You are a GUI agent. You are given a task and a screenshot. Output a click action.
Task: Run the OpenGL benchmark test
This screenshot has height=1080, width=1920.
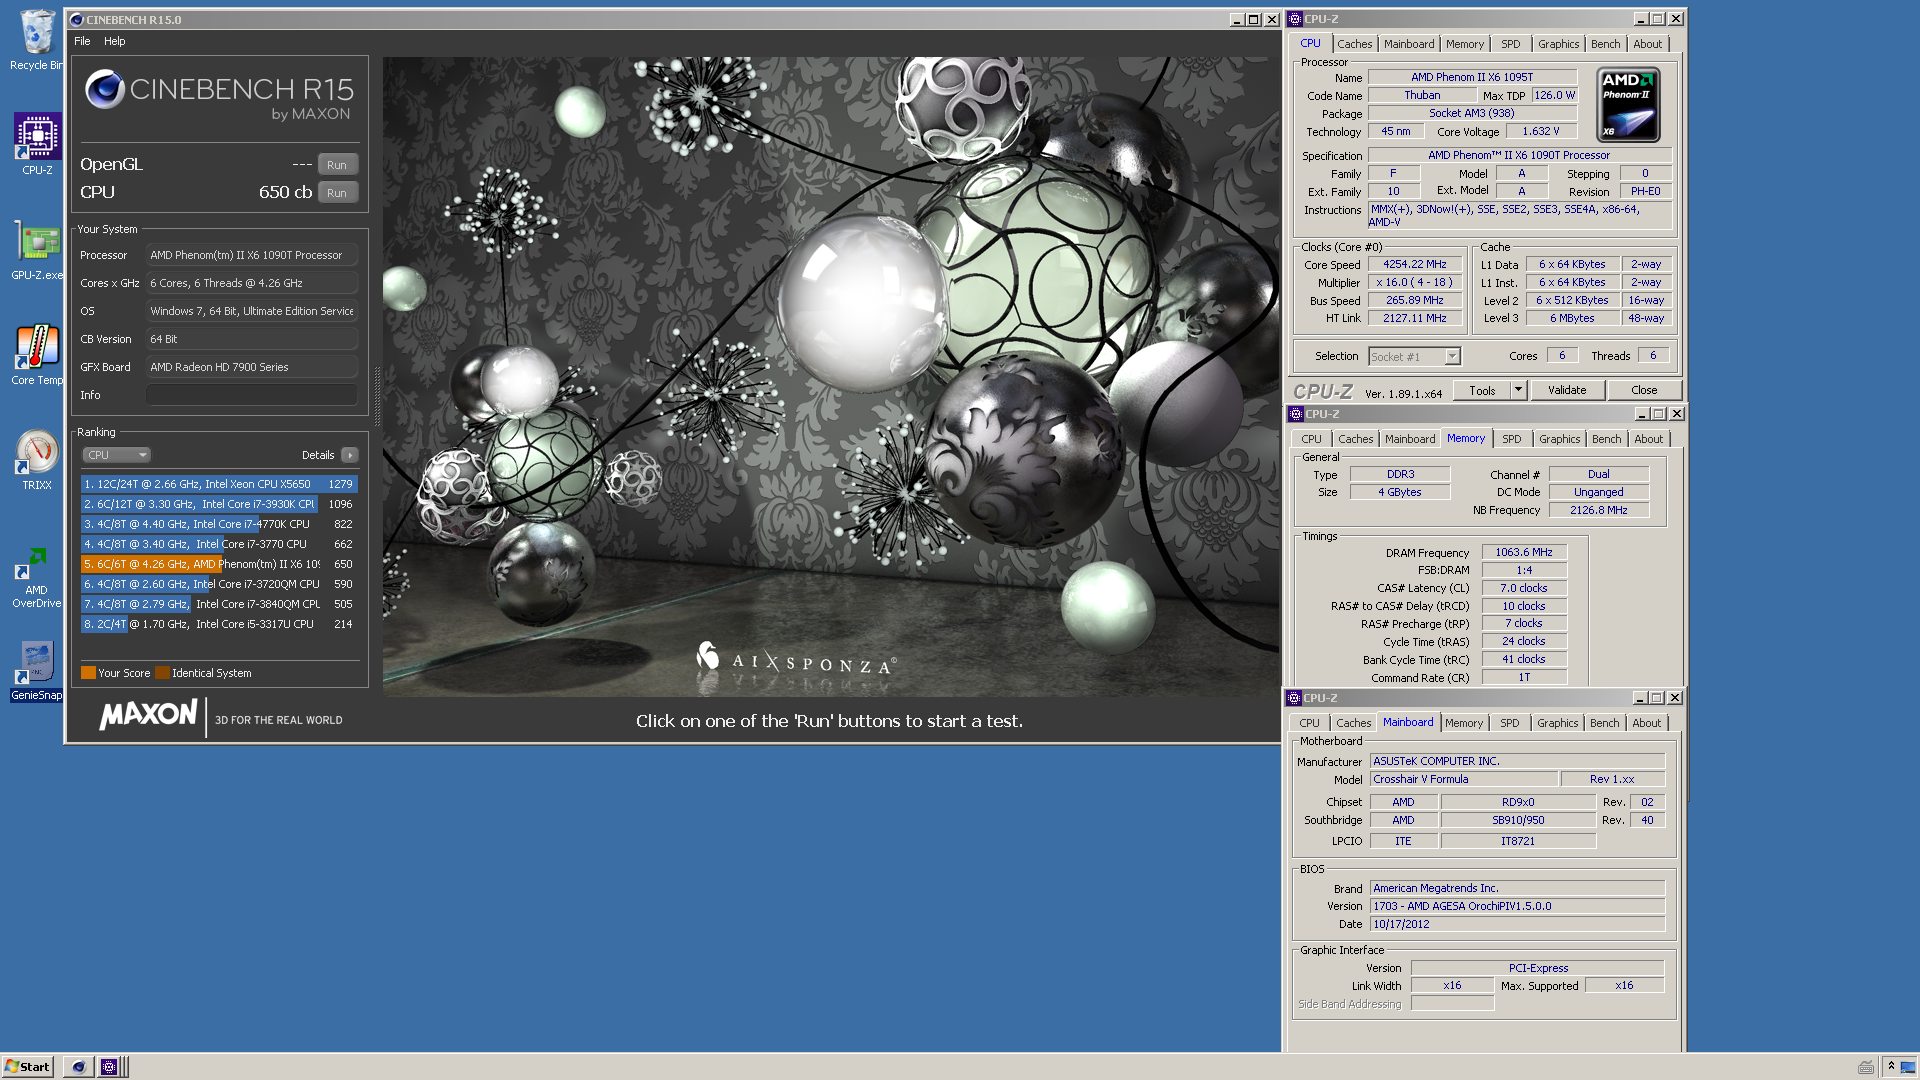coord(337,165)
